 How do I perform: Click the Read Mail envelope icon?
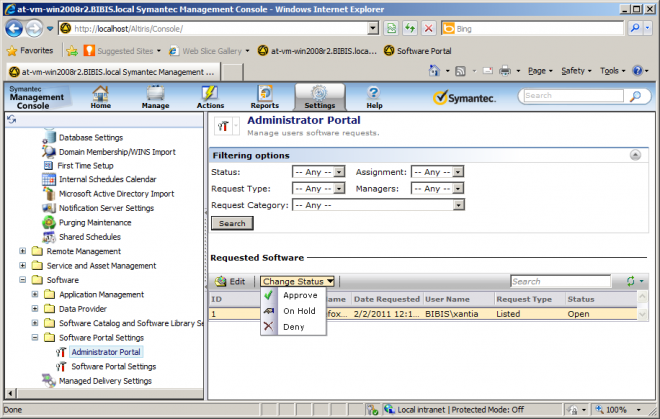click(487, 71)
